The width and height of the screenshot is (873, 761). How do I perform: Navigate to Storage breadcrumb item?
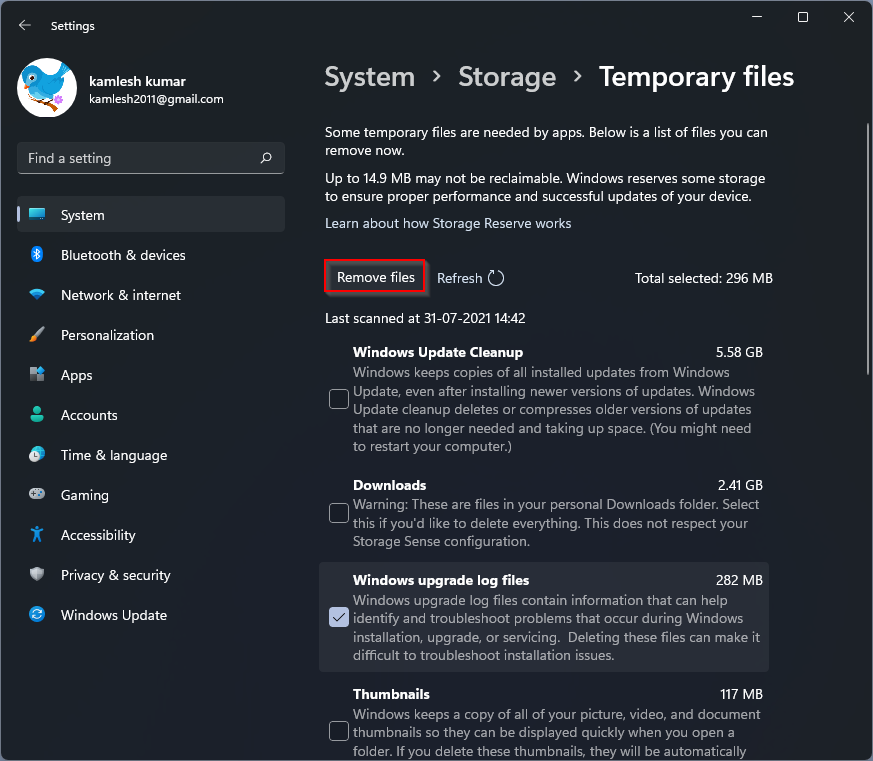point(507,77)
